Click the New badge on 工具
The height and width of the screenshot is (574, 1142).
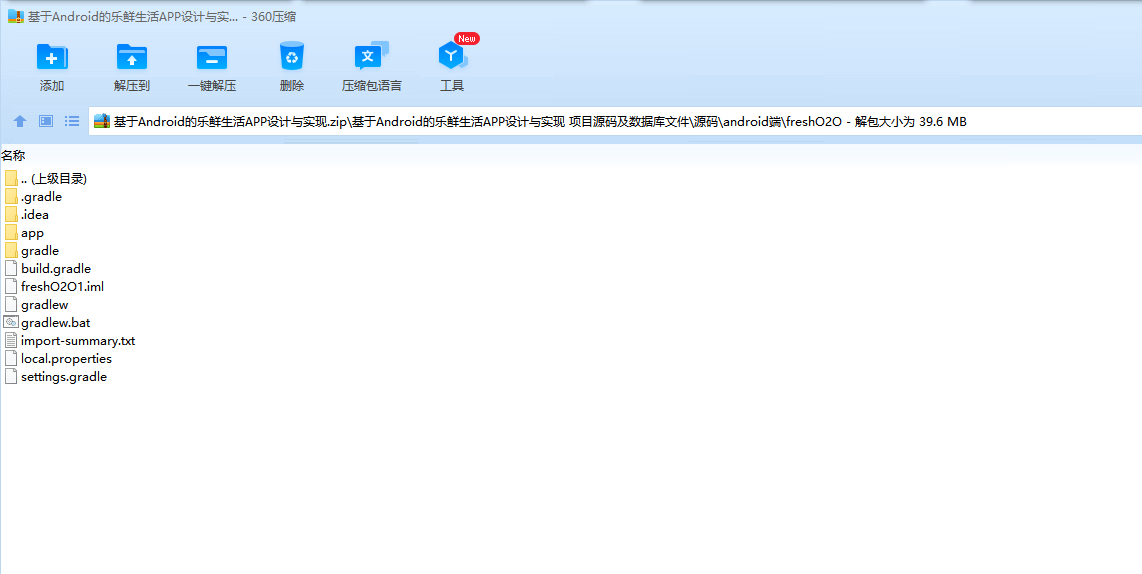point(466,39)
